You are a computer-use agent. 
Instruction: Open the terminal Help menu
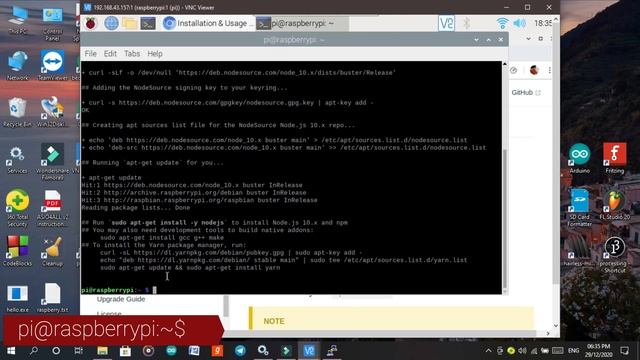tap(155, 53)
